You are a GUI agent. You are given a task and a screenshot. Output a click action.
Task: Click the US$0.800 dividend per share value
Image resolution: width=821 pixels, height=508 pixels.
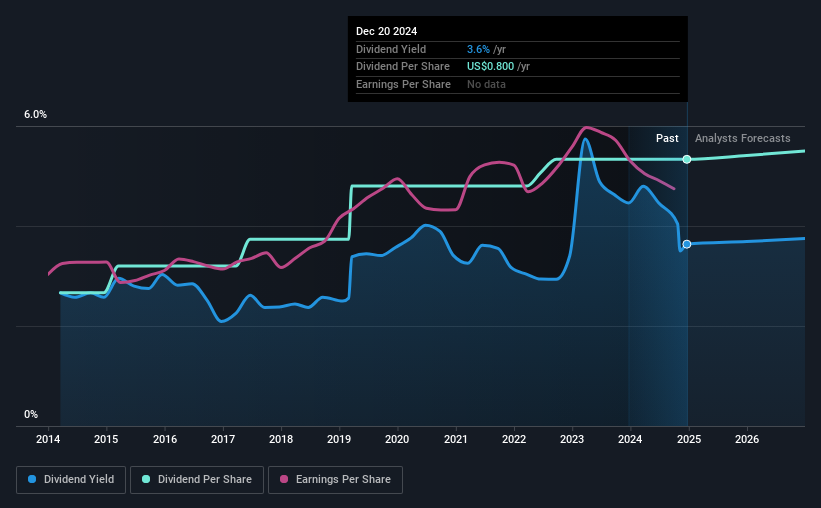pos(490,67)
